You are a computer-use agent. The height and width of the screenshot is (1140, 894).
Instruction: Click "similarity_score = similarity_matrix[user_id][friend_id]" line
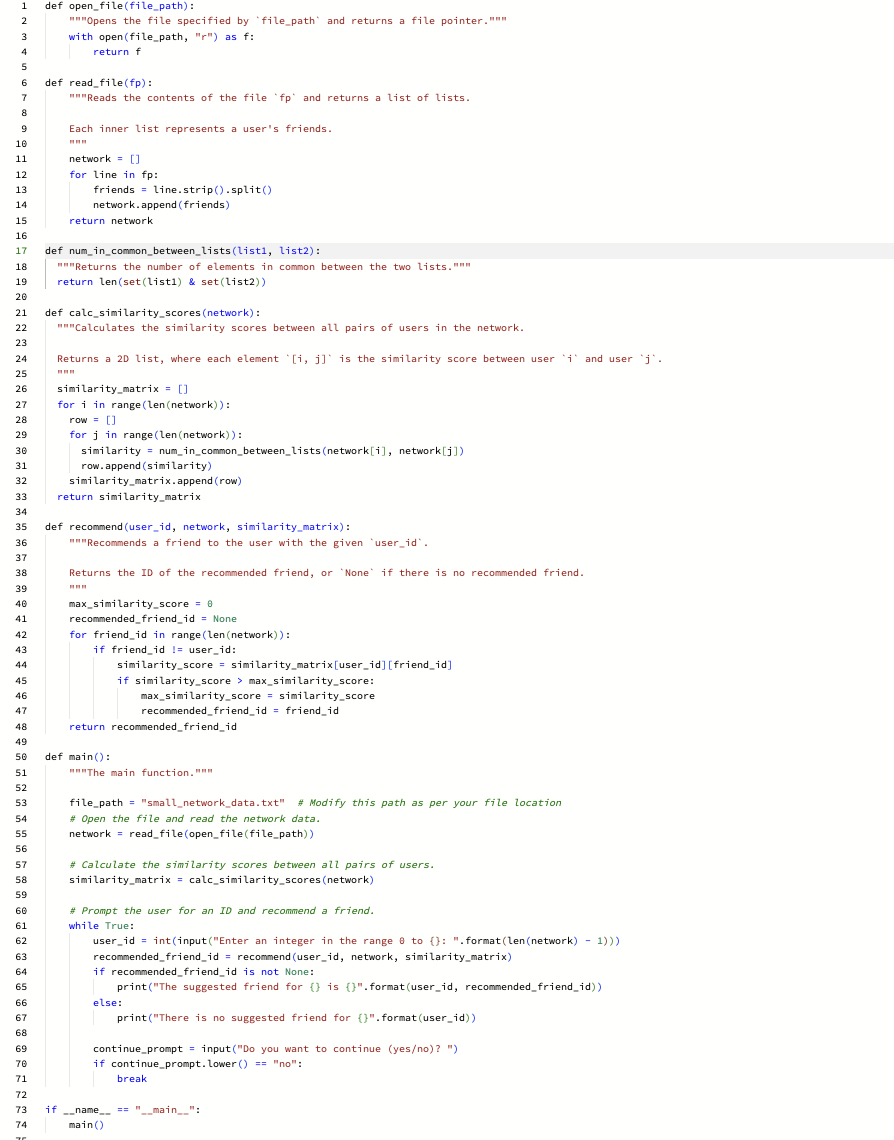click(x=284, y=665)
